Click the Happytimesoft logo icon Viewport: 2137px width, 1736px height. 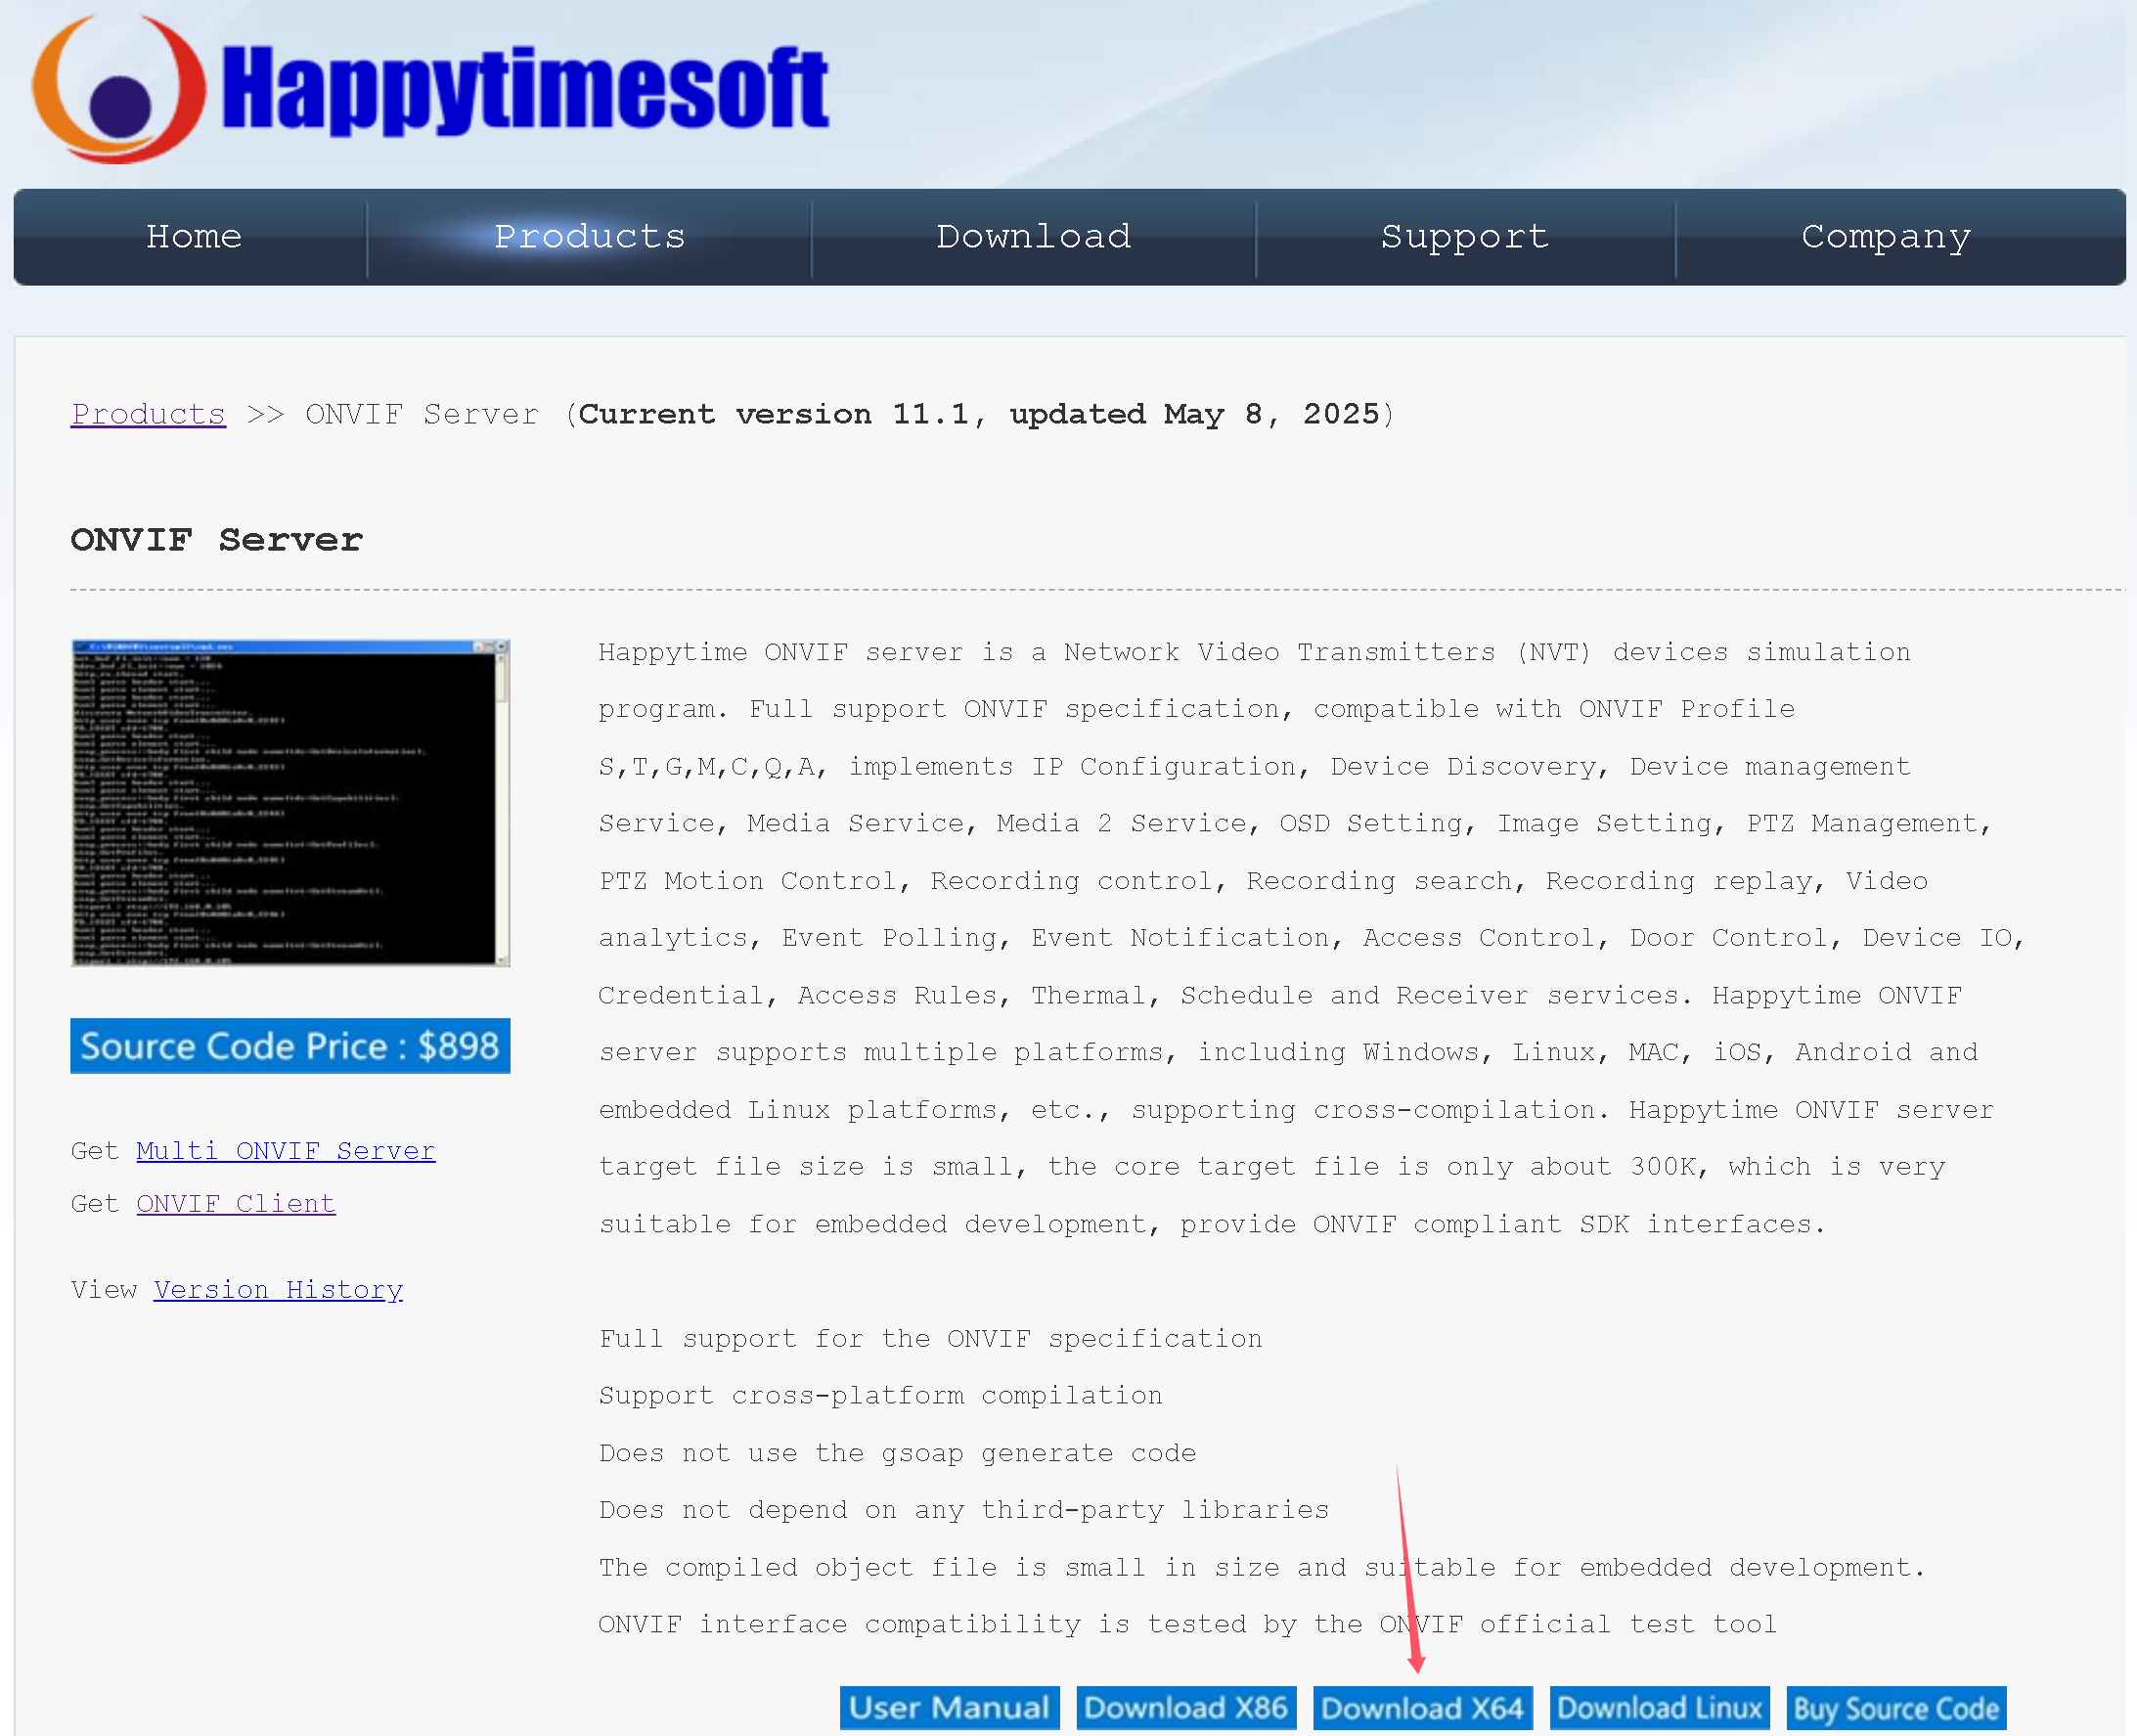118,89
